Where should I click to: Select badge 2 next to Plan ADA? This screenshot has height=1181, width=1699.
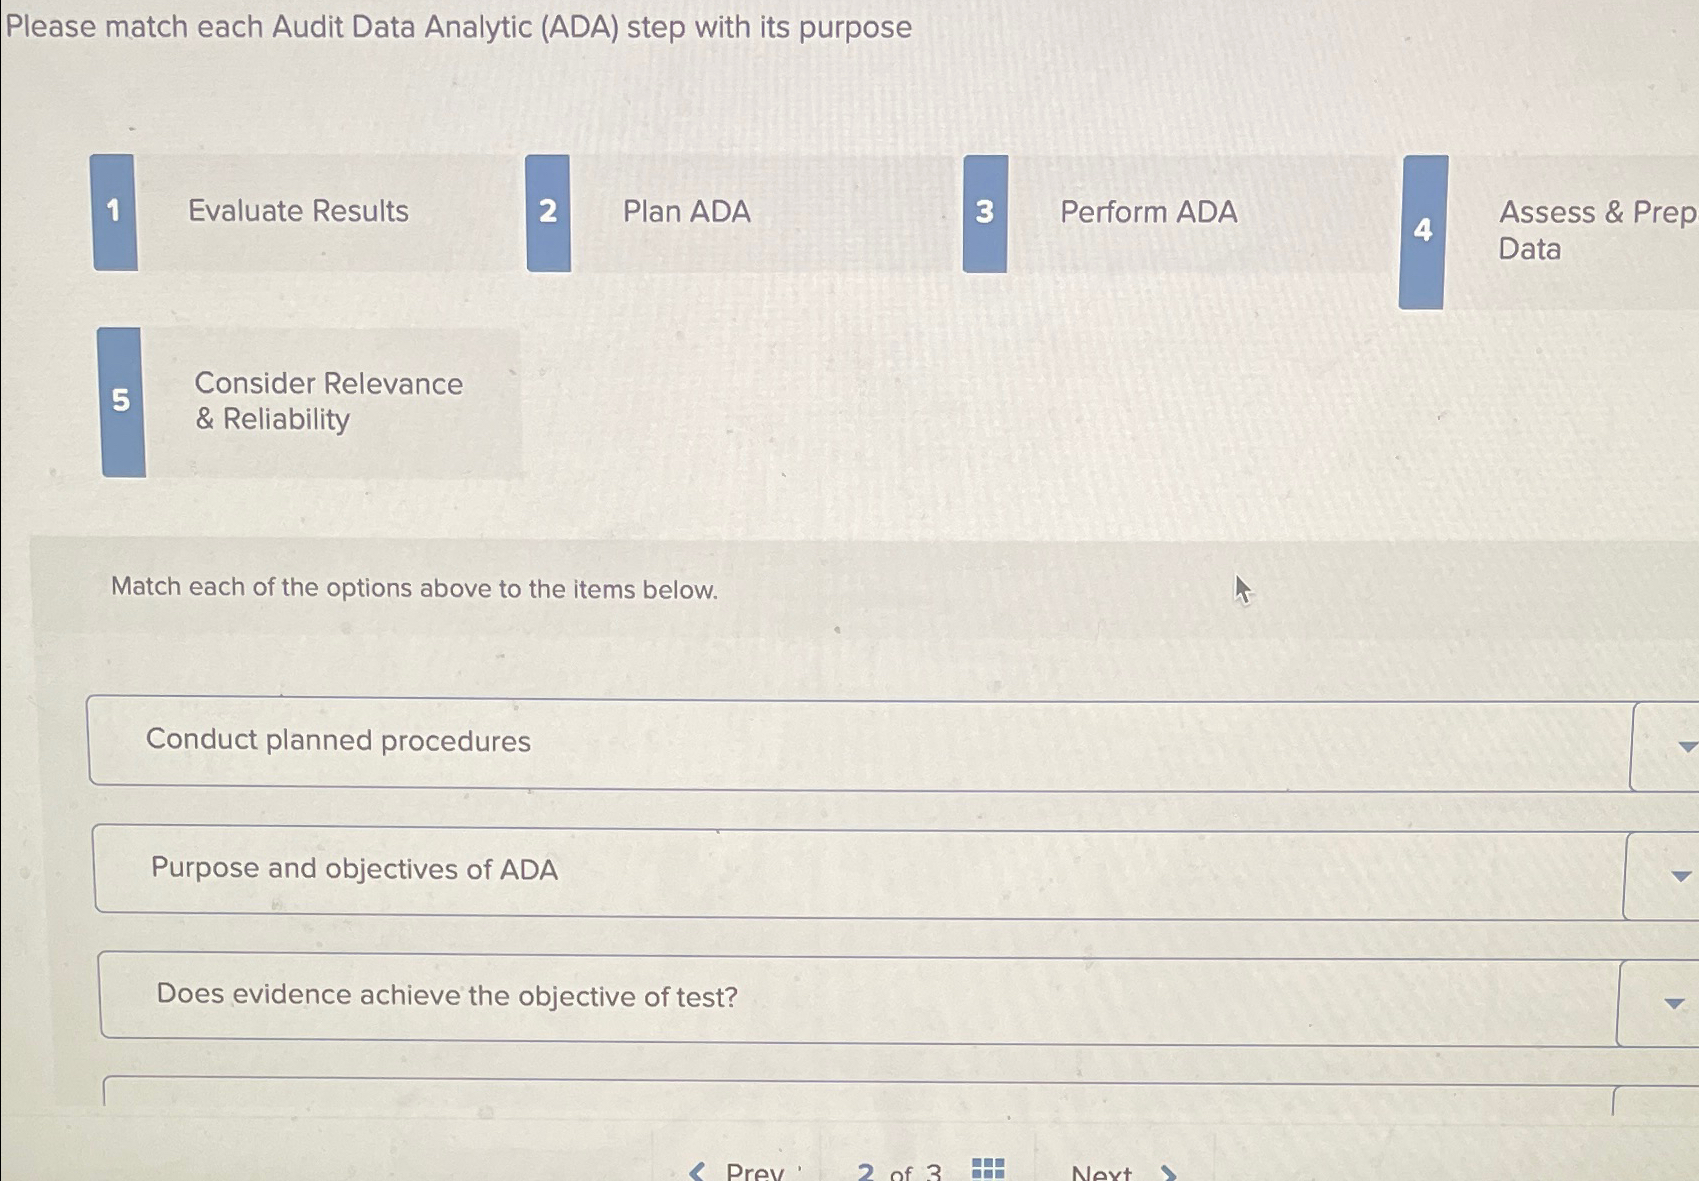click(547, 212)
